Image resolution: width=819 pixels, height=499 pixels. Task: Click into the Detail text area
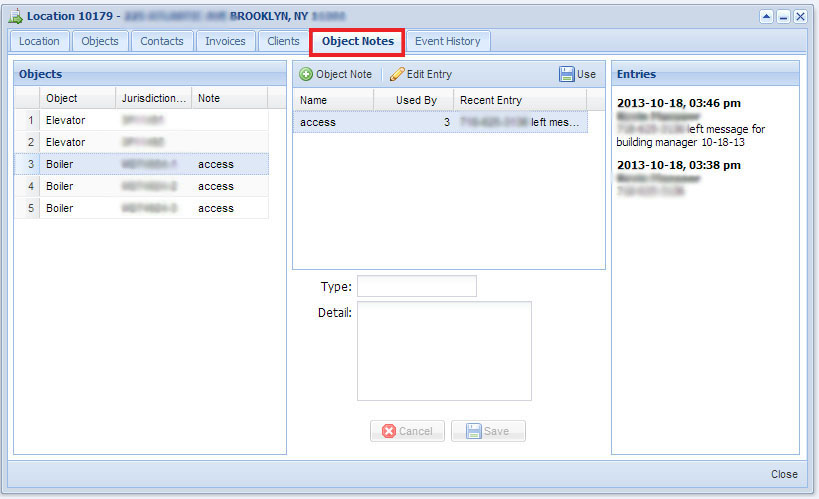tap(444, 351)
